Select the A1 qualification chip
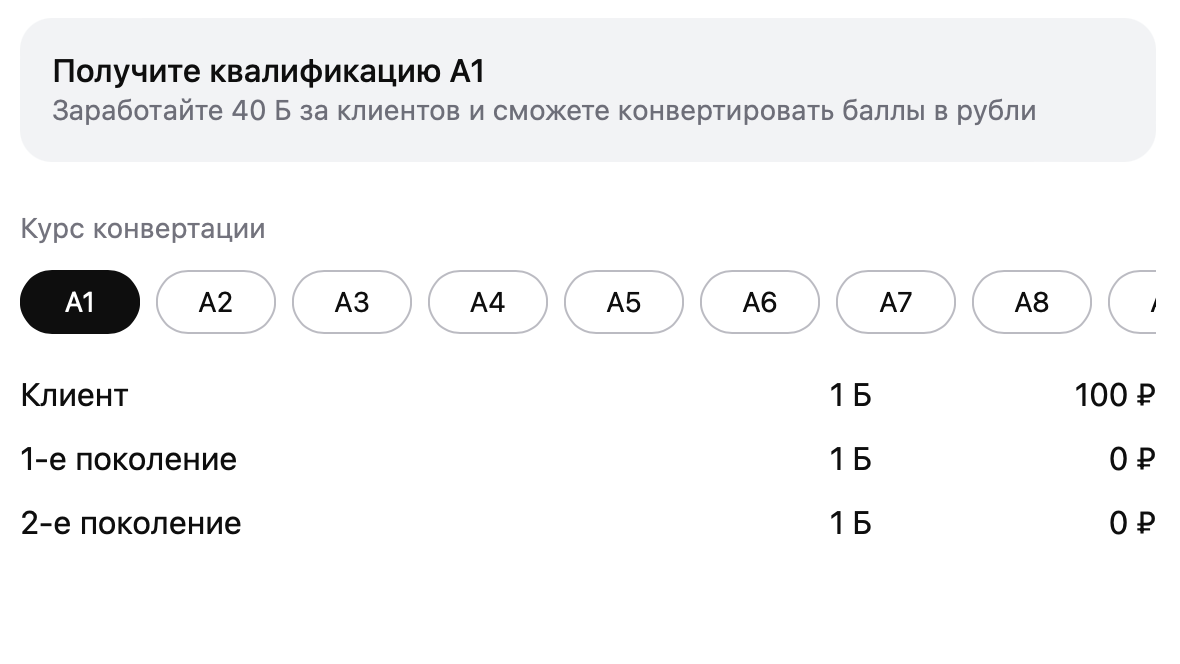The image size is (1180, 664). tap(80, 302)
